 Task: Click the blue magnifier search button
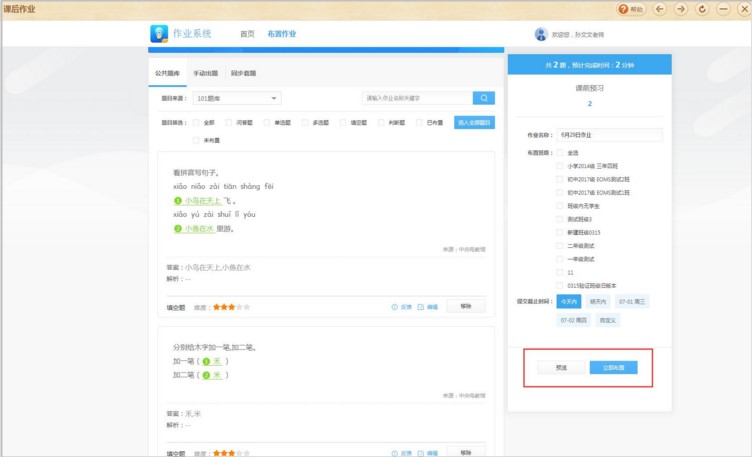(483, 98)
